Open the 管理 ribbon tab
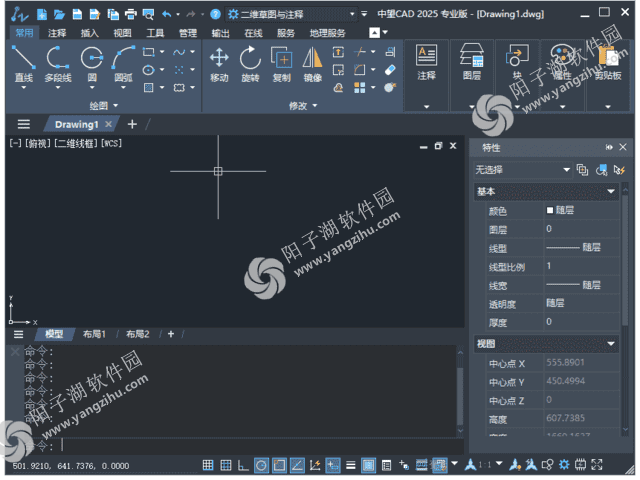Image resolution: width=640 pixels, height=480 pixels. 188,33
